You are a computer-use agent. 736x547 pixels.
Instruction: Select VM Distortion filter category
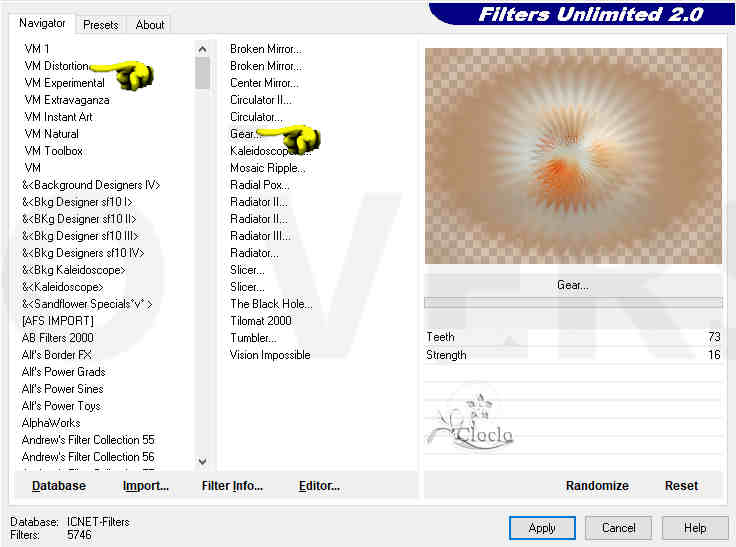[57, 66]
